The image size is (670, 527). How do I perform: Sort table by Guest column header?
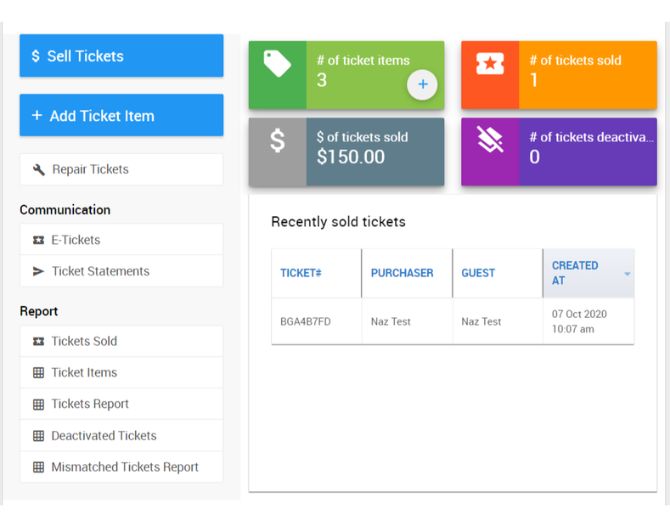(478, 273)
